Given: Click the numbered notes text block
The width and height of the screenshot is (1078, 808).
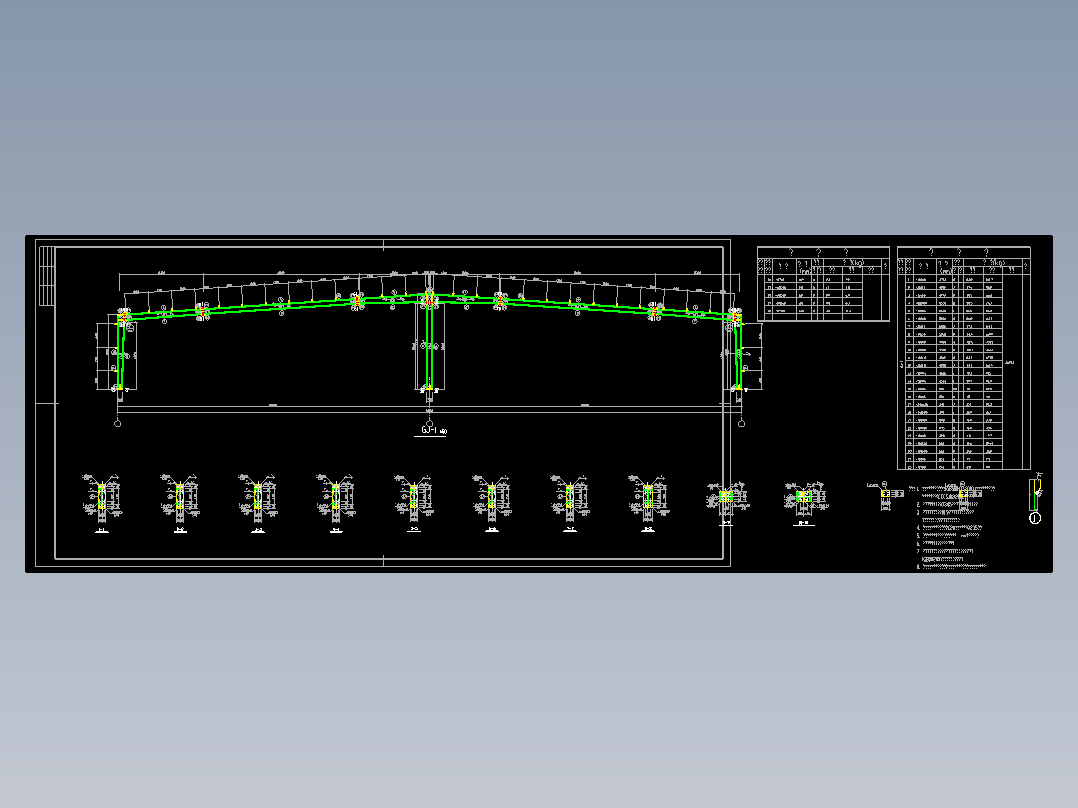Looking at the screenshot, I should [x=952, y=527].
